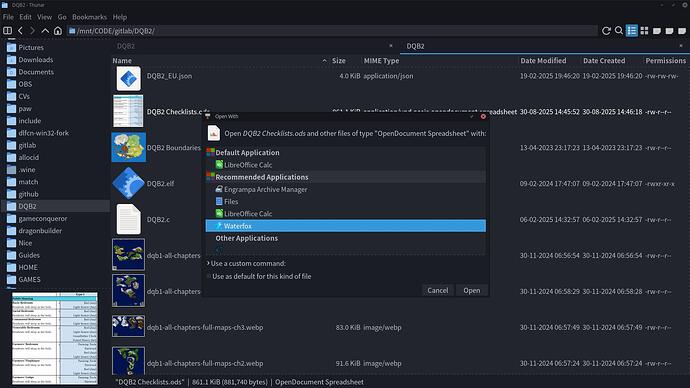The image size is (690, 388).
Task: Open the Help menu
Action: tap(120, 17)
